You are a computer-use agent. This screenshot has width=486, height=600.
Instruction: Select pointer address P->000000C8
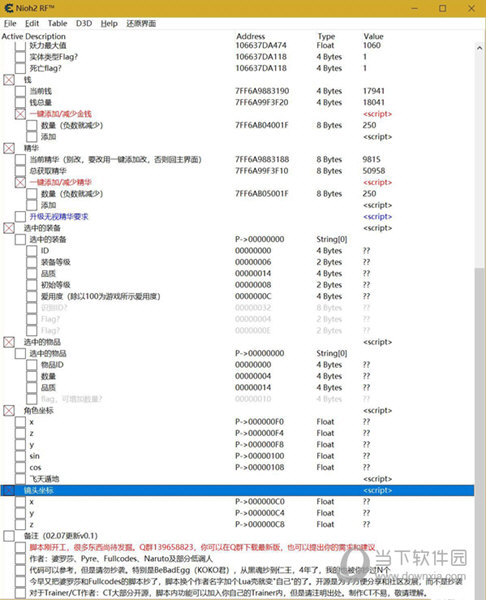click(x=259, y=524)
